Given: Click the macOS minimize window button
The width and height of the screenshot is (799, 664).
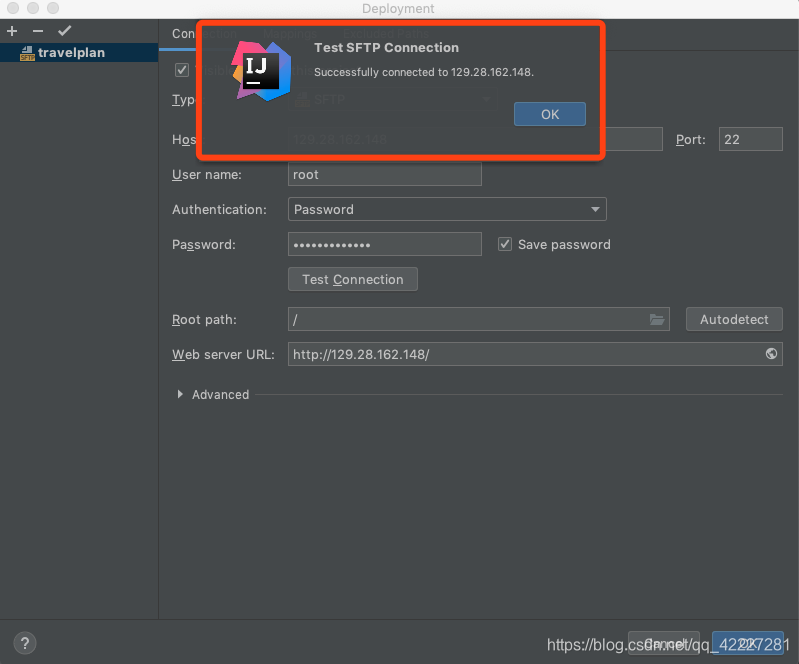Looking at the screenshot, I should [x=33, y=8].
